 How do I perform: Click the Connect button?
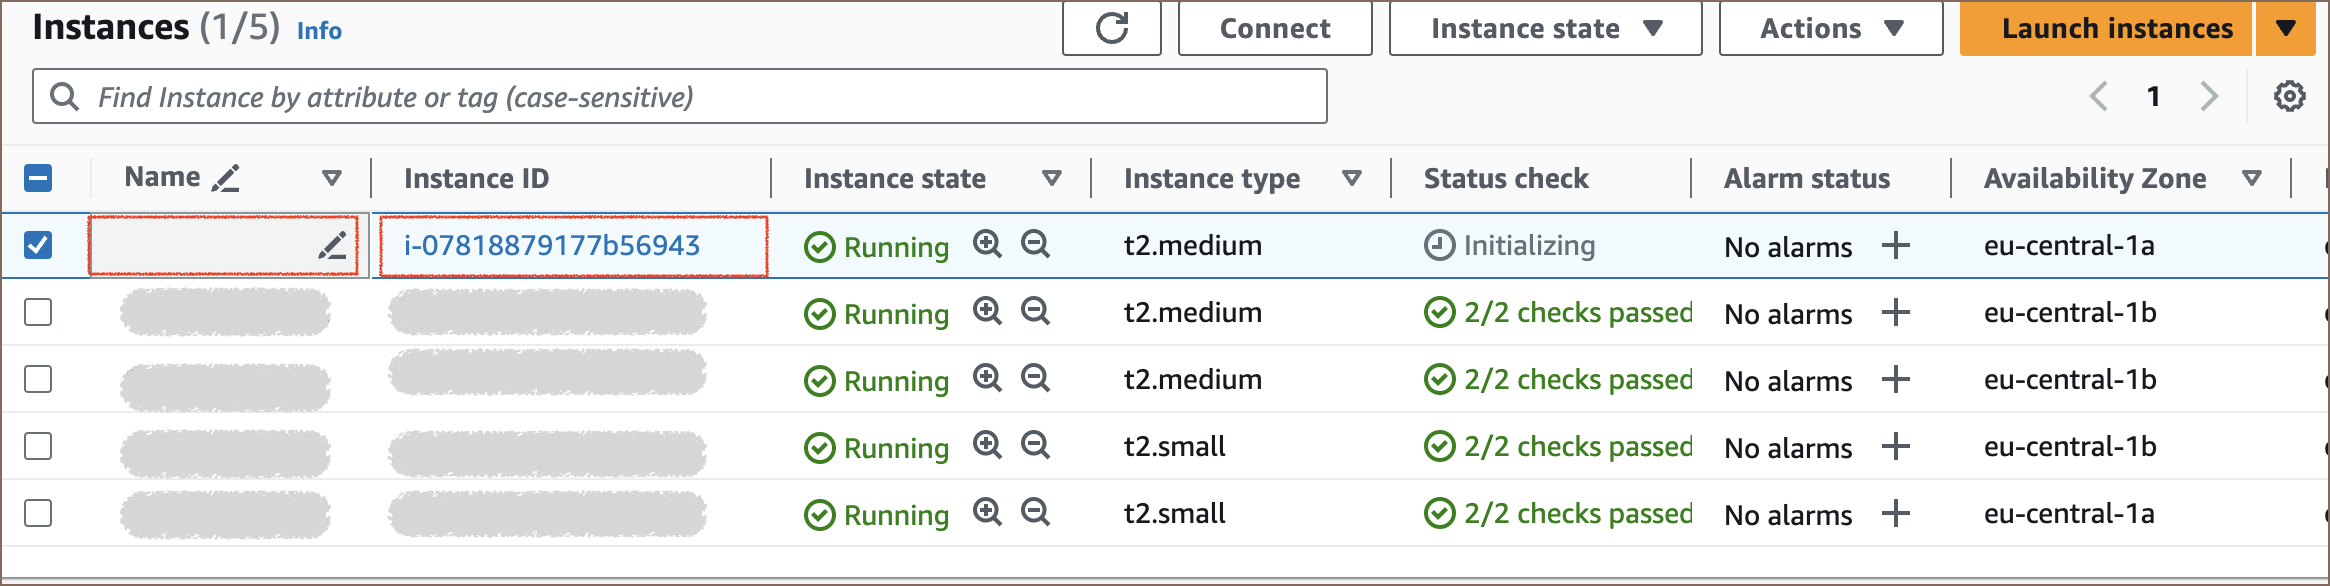click(x=1274, y=28)
